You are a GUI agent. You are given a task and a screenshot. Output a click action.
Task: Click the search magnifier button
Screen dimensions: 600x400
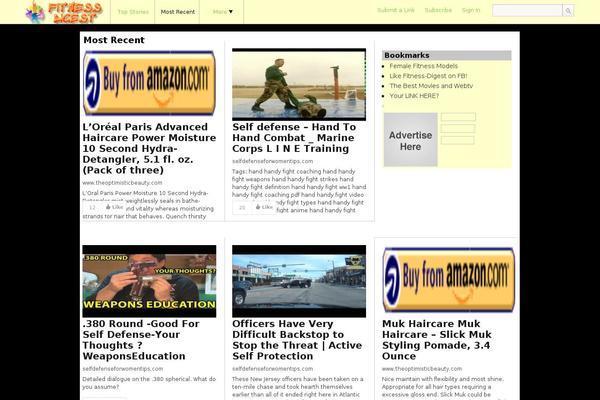click(568, 11)
